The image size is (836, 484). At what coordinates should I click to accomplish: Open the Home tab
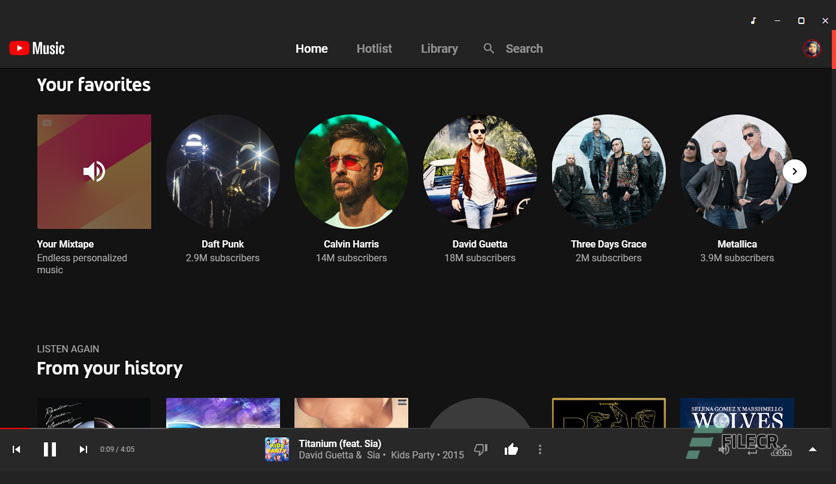click(x=311, y=49)
